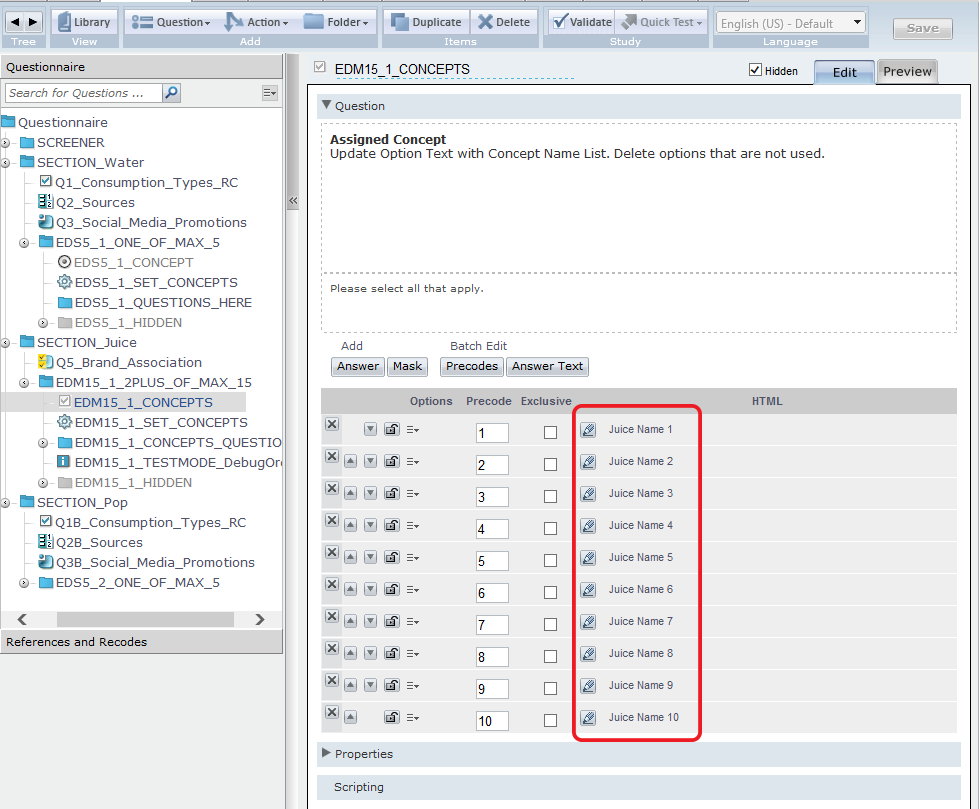The width and height of the screenshot is (980, 809).
Task: Expand the EDM15_1_HIDDEN folder node
Action: pyautogui.click(x=43, y=483)
